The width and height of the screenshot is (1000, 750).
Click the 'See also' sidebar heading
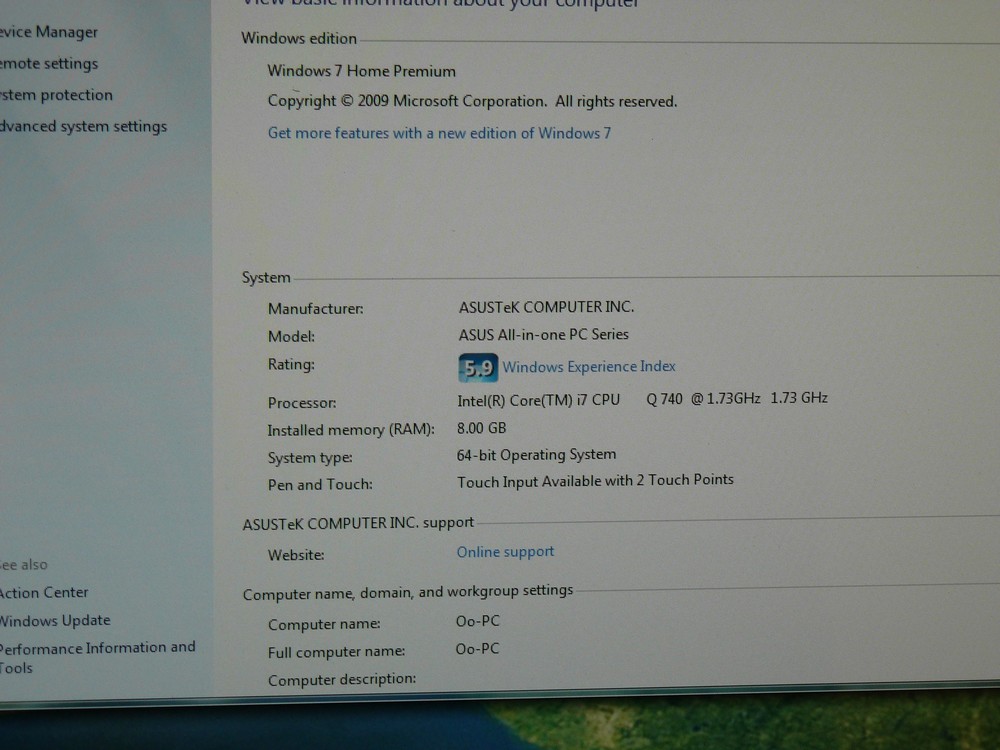point(24,564)
